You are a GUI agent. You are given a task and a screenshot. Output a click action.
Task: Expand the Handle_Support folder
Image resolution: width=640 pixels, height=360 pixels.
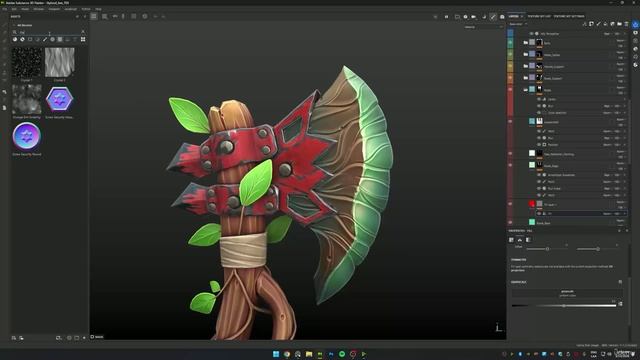click(x=526, y=66)
